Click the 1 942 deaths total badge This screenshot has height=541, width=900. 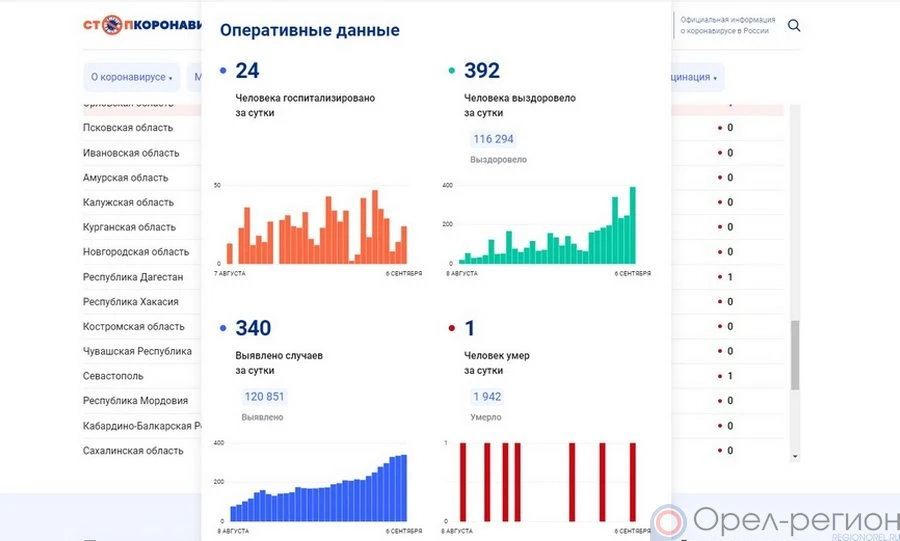click(487, 396)
